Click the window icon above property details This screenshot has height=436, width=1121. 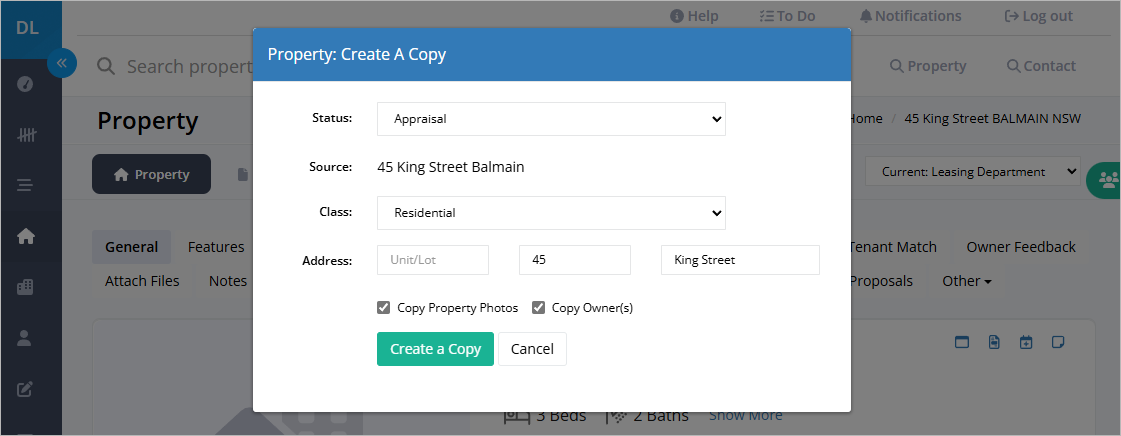coord(962,342)
